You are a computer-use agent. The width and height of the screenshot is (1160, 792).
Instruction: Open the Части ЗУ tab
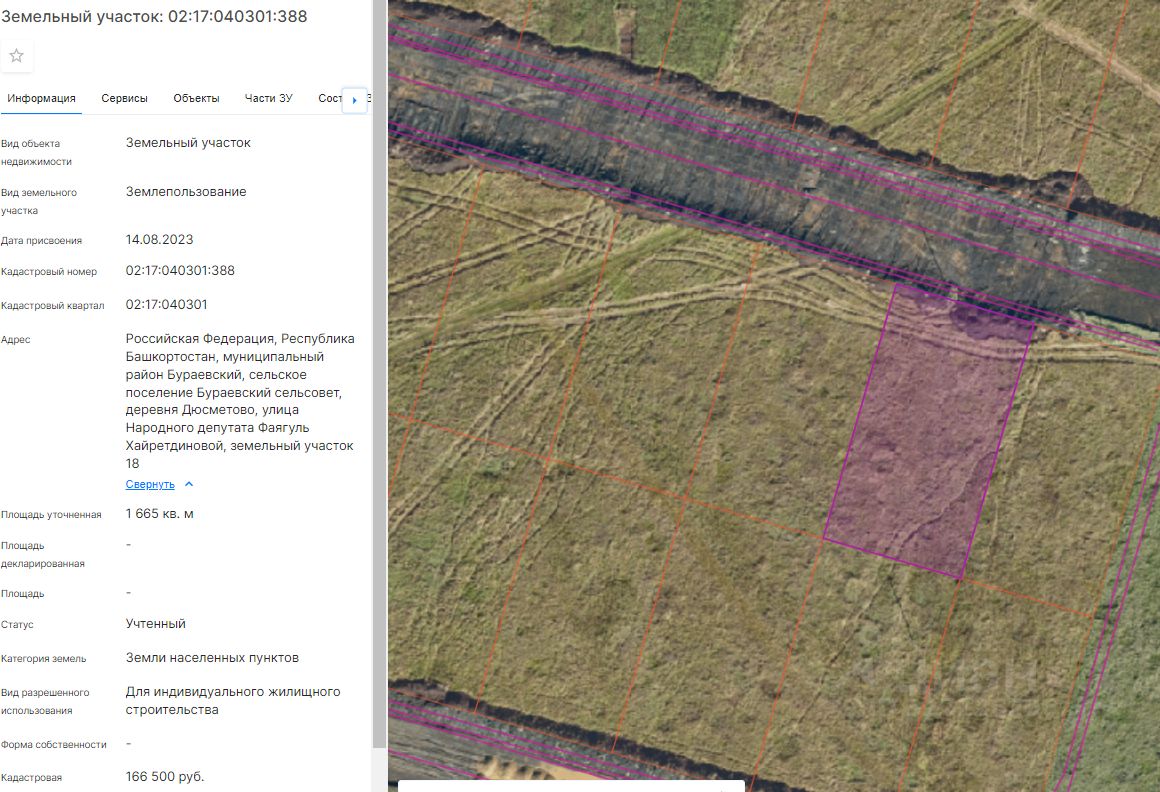pos(269,98)
